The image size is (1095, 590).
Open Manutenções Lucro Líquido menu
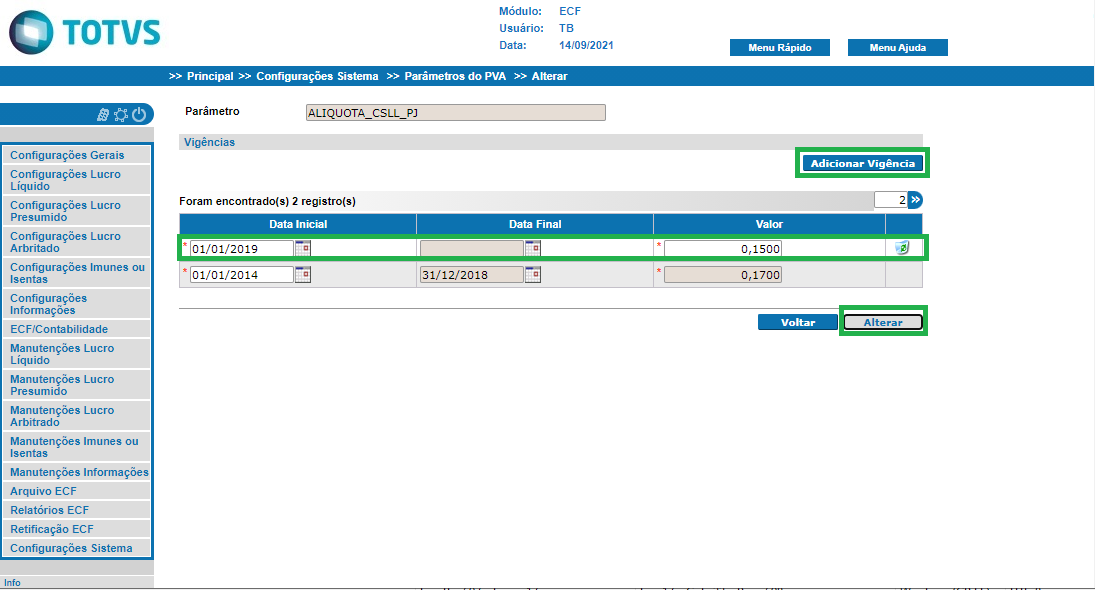(77, 354)
